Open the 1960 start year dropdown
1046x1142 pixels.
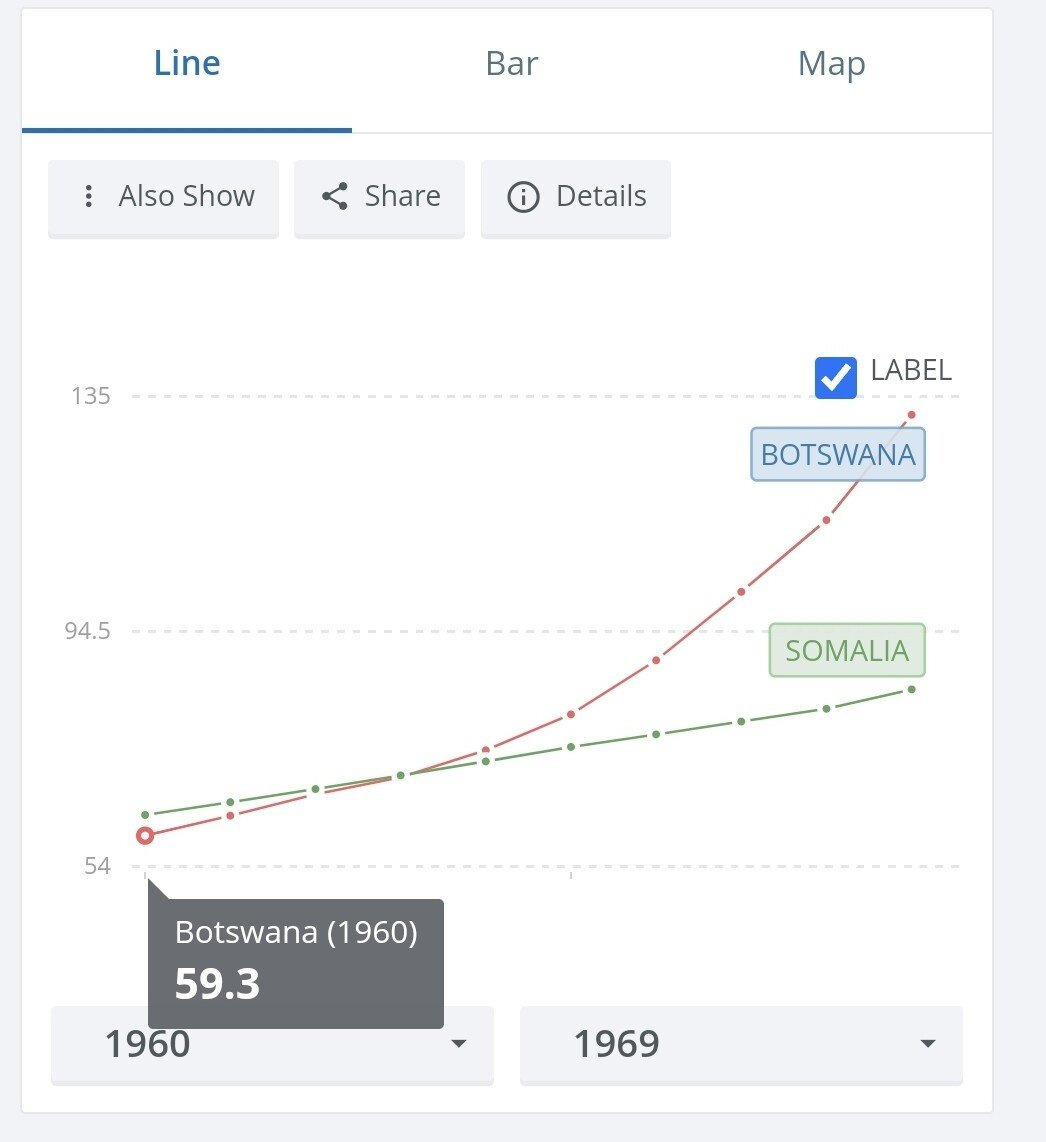[x=272, y=1044]
